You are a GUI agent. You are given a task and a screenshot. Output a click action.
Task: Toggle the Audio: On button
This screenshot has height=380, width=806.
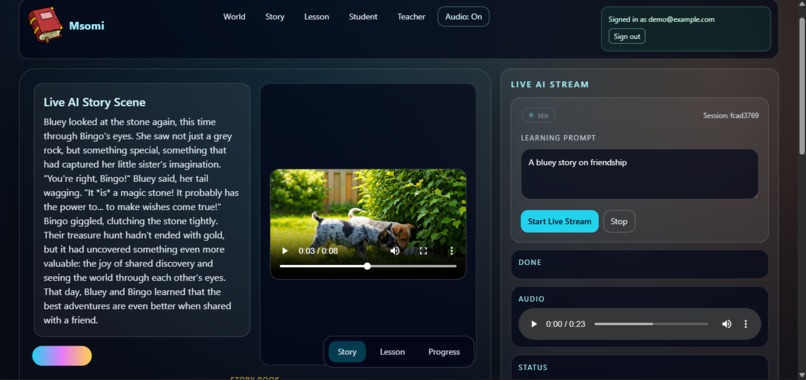(x=463, y=16)
